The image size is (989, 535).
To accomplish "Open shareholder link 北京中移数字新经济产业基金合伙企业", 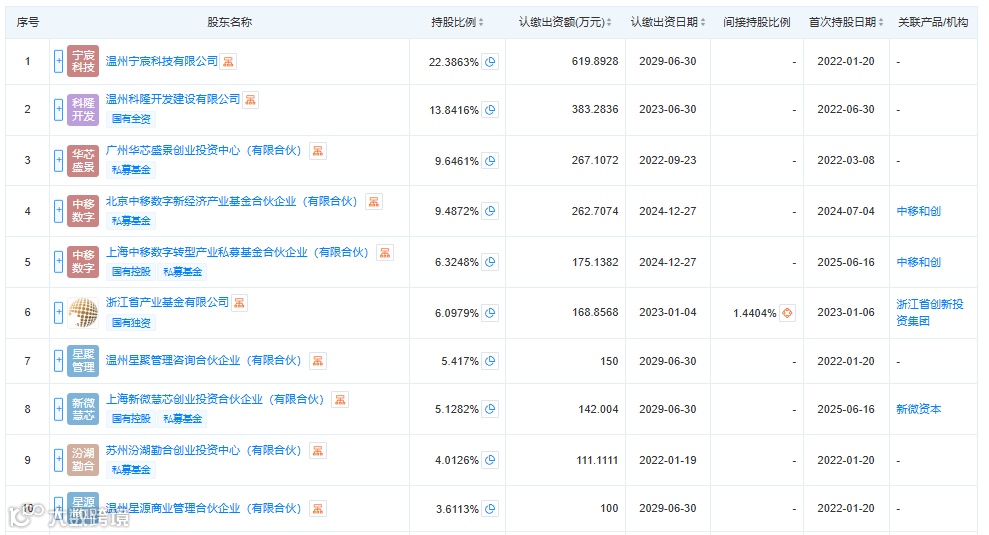I will pos(231,201).
